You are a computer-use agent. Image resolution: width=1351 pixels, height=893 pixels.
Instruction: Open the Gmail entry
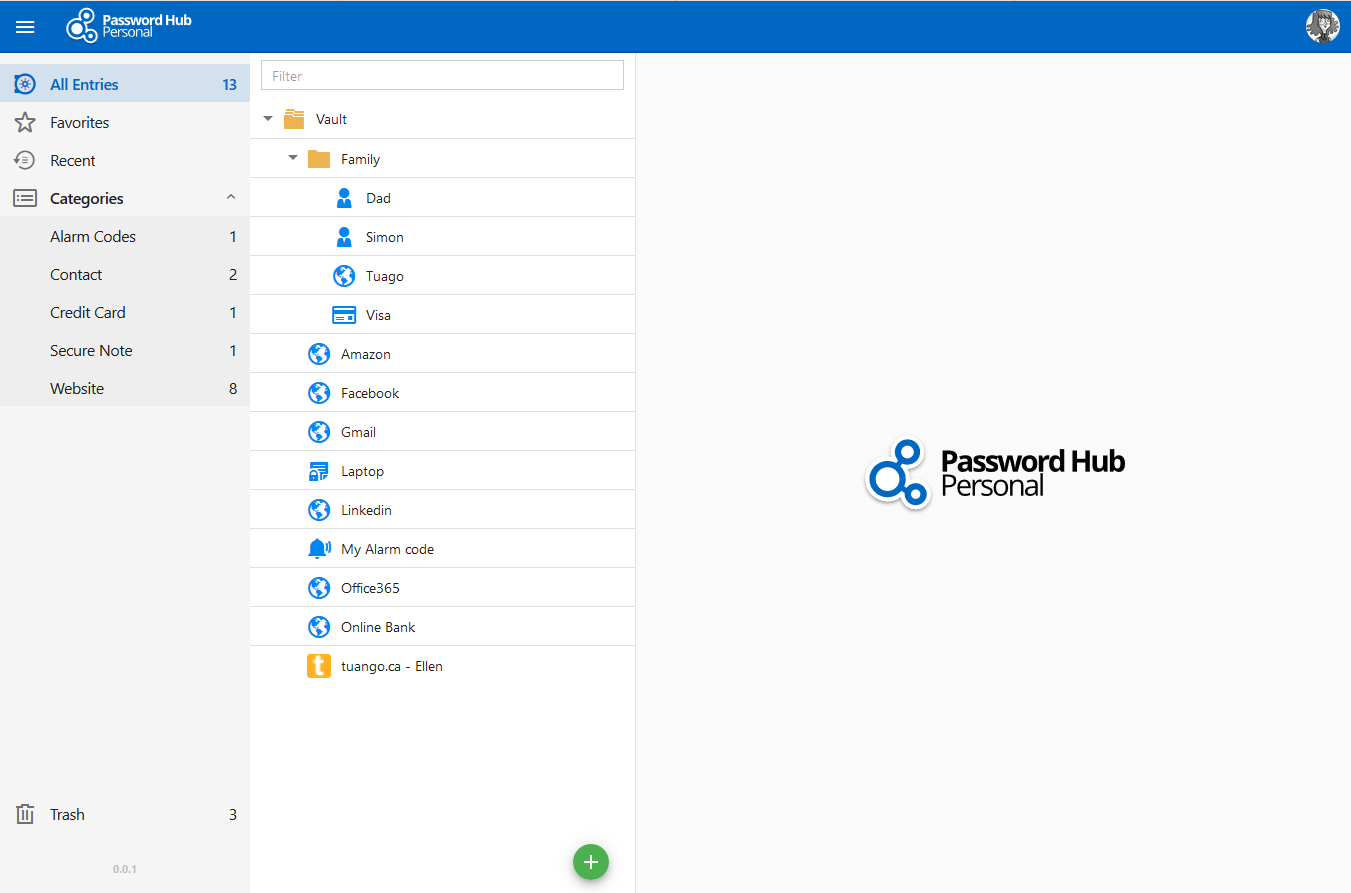[x=442, y=432]
